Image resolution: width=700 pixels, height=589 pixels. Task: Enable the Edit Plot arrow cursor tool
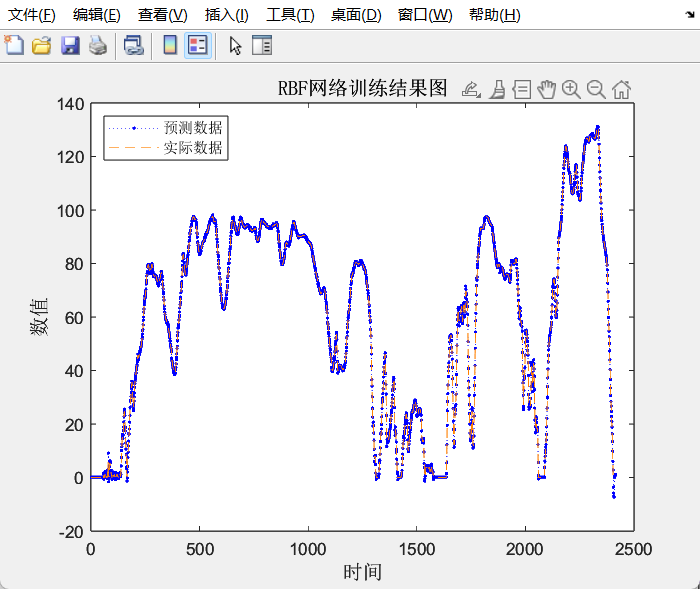pyautogui.click(x=235, y=45)
